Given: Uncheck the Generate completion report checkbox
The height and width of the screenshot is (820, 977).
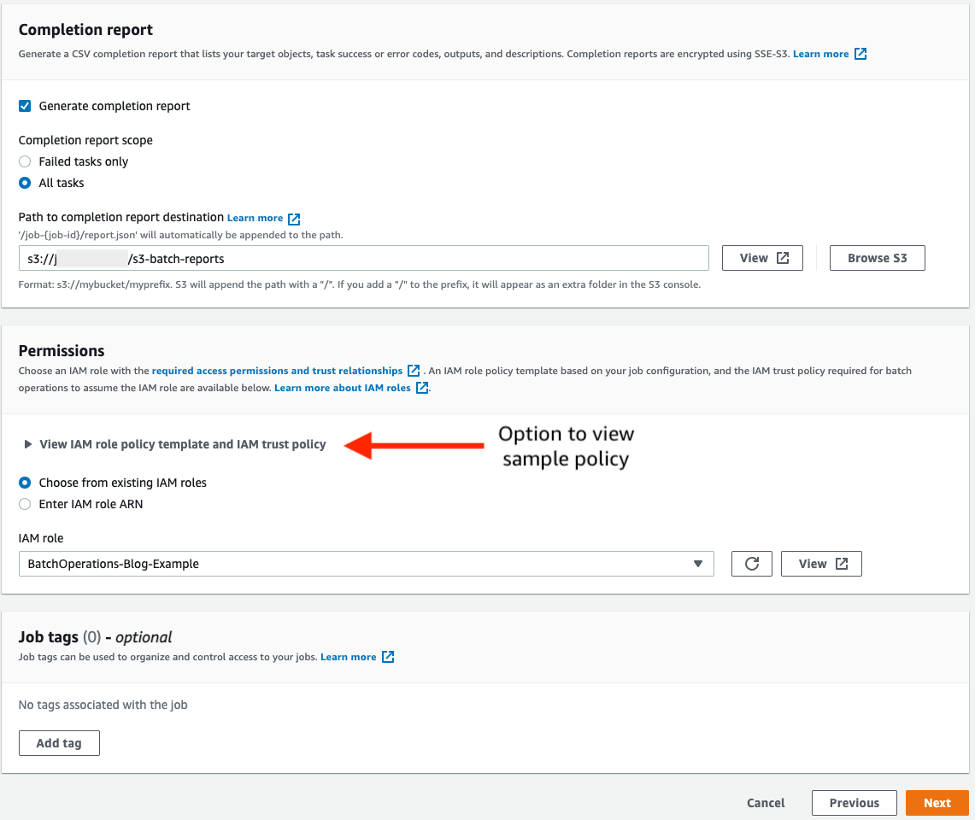Looking at the screenshot, I should click(x=25, y=105).
